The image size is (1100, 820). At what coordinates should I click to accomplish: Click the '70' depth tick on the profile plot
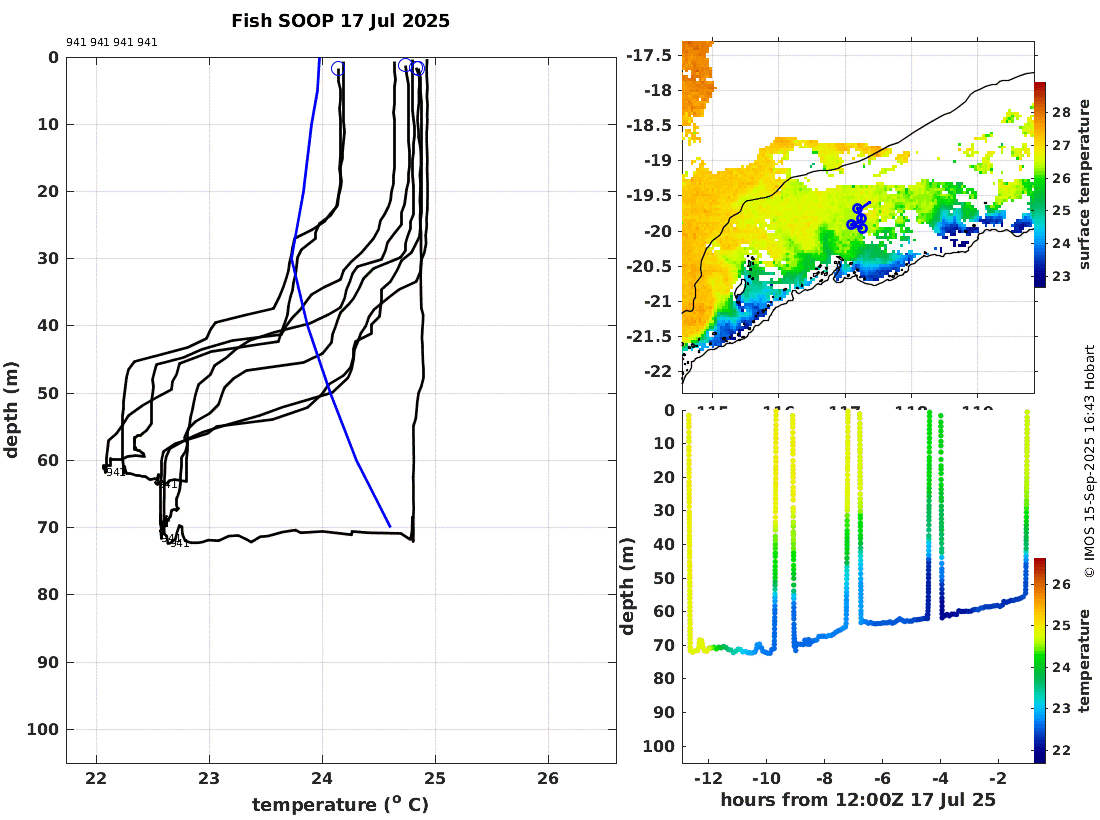coord(48,527)
